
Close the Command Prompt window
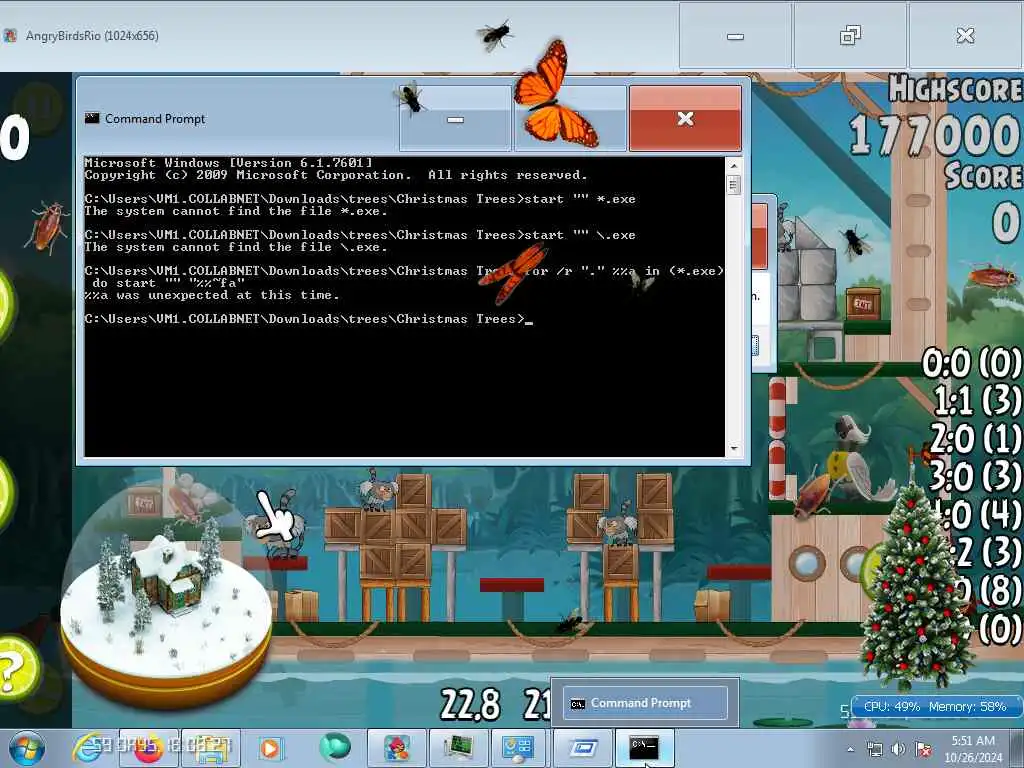685,119
